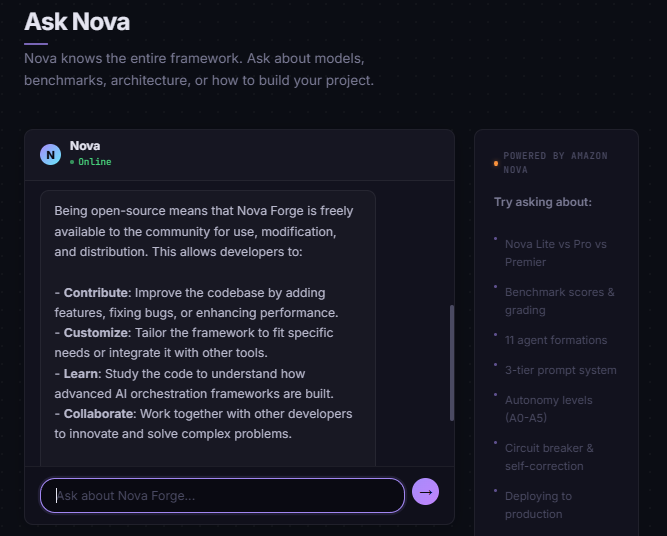This screenshot has height=536, width=667.
Task: Focus the Ask about Nova Forge input
Action: (x=222, y=495)
